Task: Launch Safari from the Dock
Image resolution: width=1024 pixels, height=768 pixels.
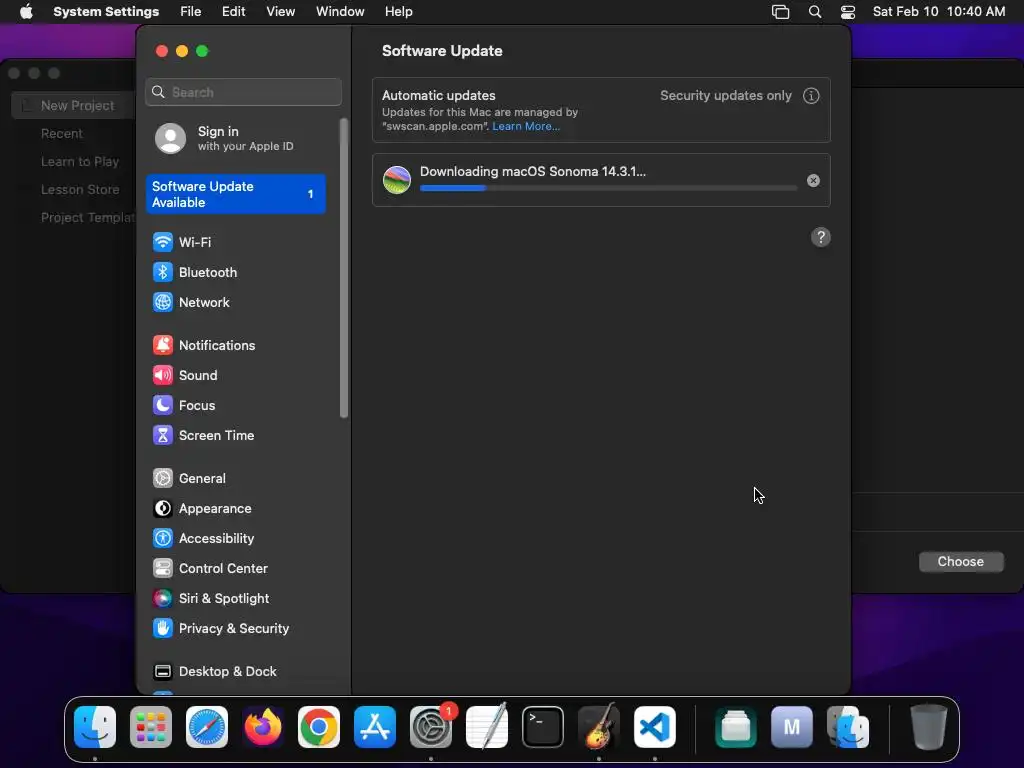Action: tap(207, 727)
